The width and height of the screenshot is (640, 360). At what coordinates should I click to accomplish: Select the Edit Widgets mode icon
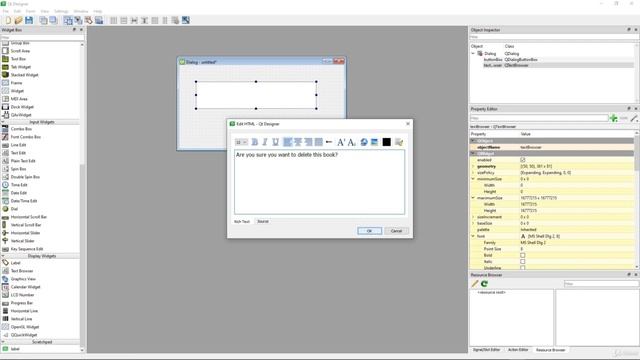[x=68, y=20]
